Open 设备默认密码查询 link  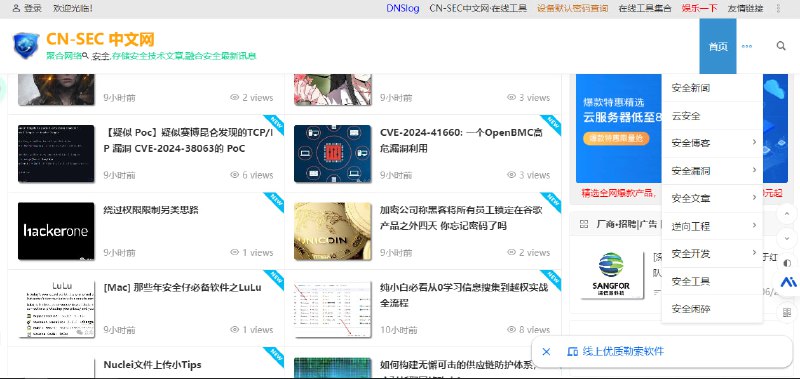pyautogui.click(x=572, y=8)
